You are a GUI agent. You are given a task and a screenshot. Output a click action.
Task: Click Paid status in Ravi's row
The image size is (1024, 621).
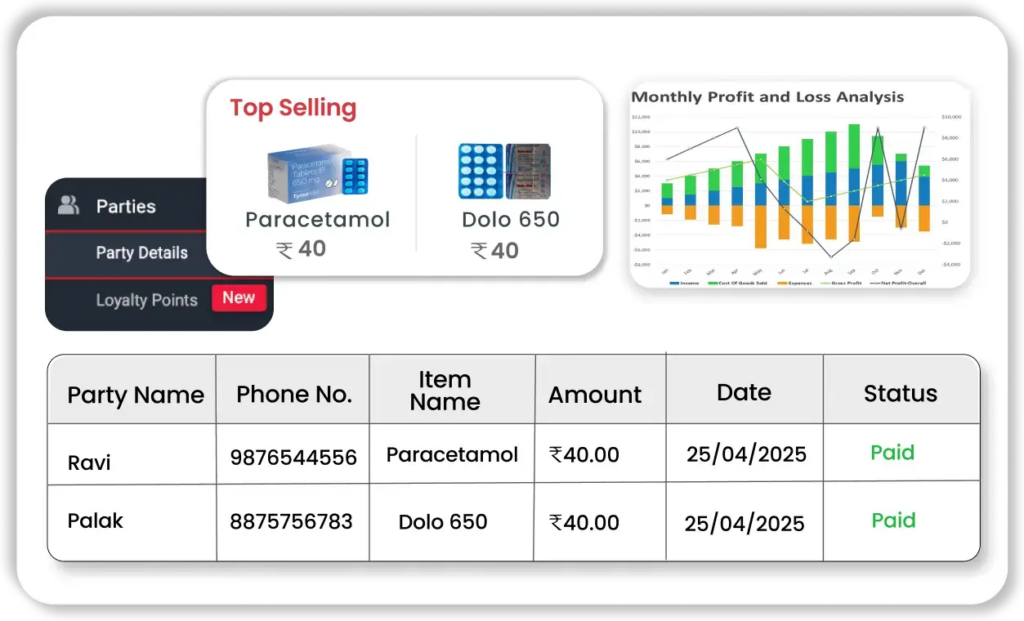pyautogui.click(x=892, y=453)
